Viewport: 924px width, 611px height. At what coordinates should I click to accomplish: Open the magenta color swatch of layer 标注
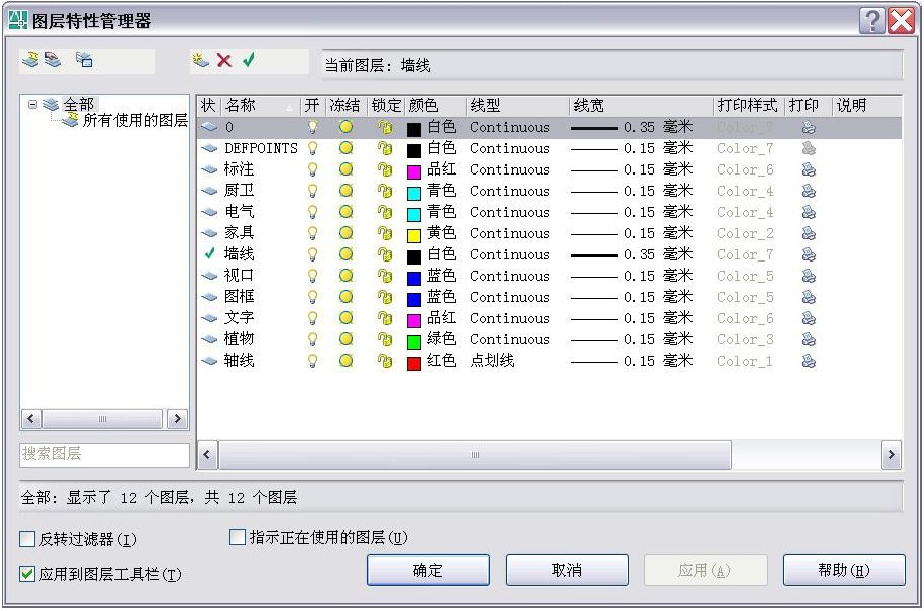click(414, 171)
